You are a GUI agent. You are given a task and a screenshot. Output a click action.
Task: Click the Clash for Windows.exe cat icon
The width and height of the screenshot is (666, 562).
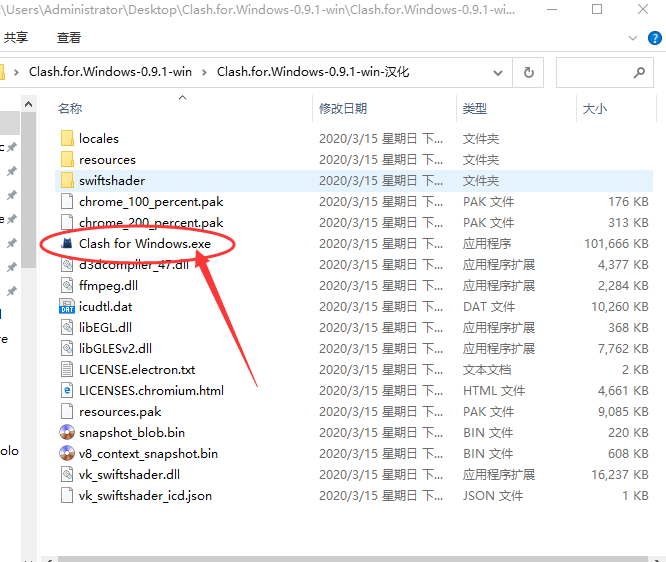point(67,243)
